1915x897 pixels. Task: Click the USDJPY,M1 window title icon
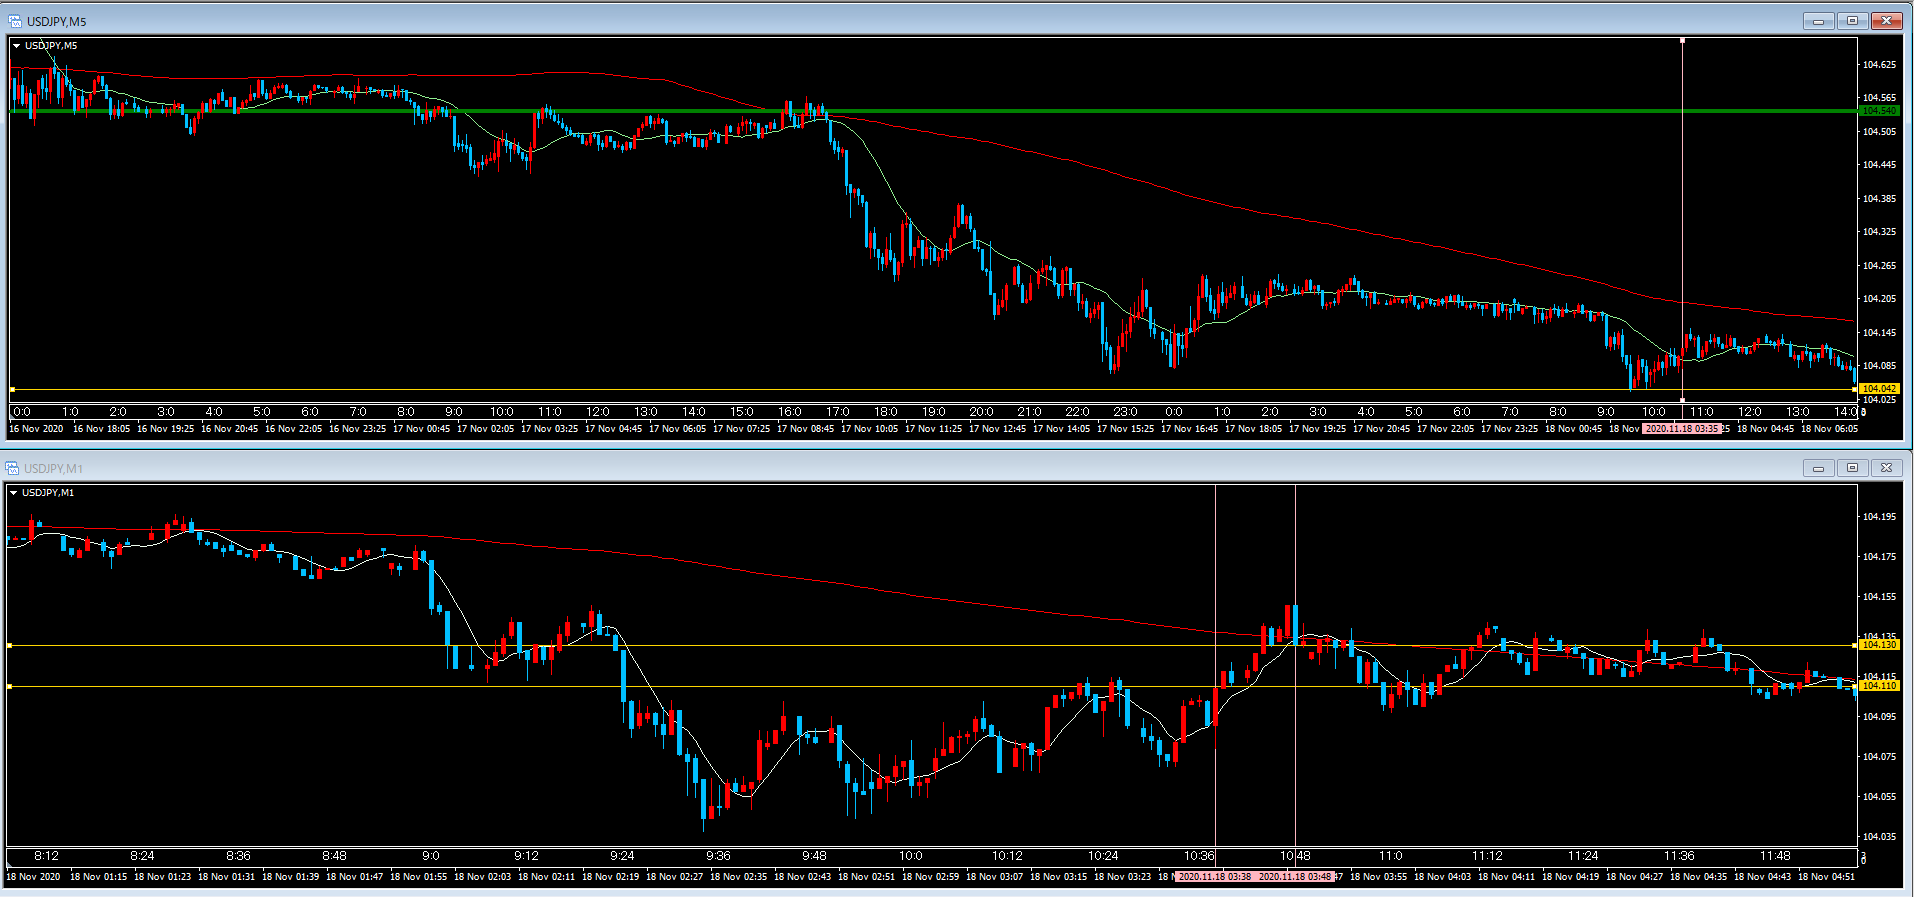[12, 468]
